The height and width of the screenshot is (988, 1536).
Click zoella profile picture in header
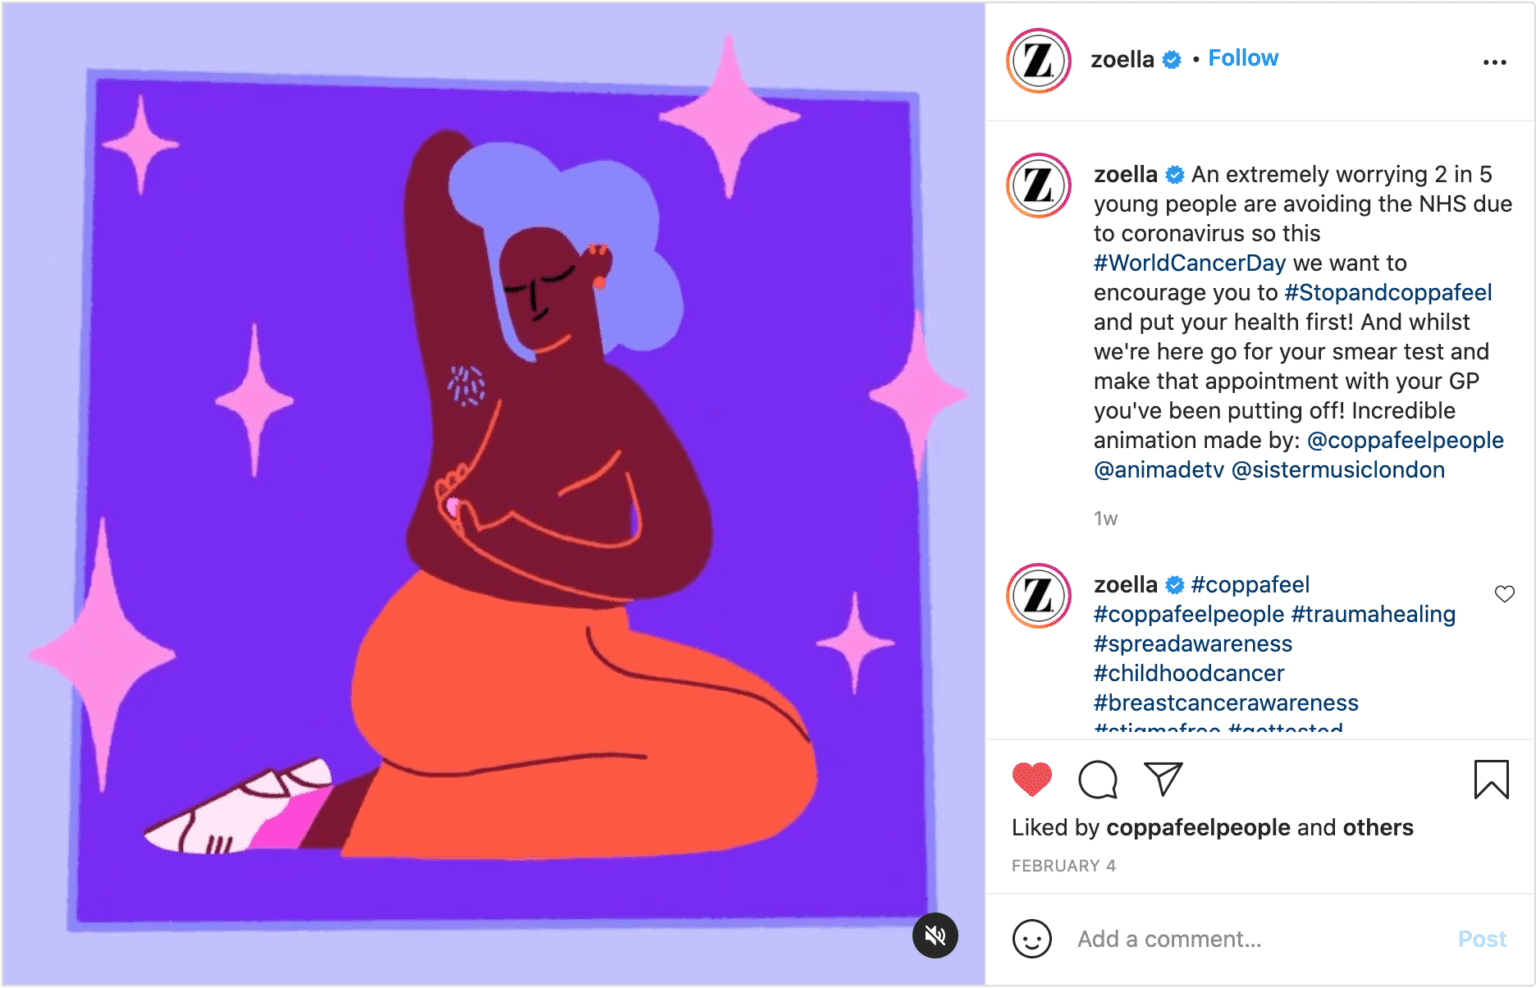point(1039,61)
